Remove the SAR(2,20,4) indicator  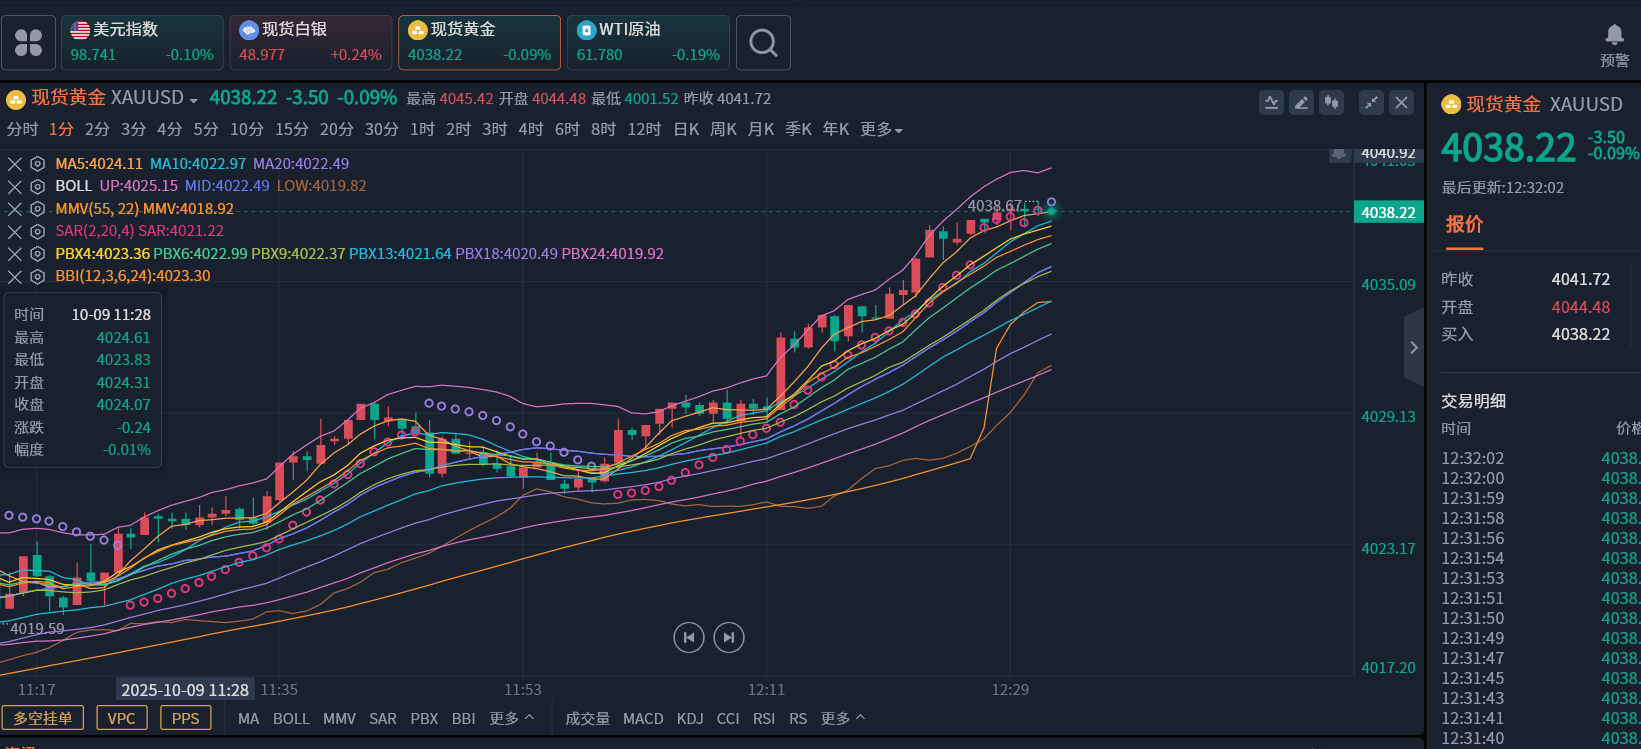pyautogui.click(x=15, y=231)
